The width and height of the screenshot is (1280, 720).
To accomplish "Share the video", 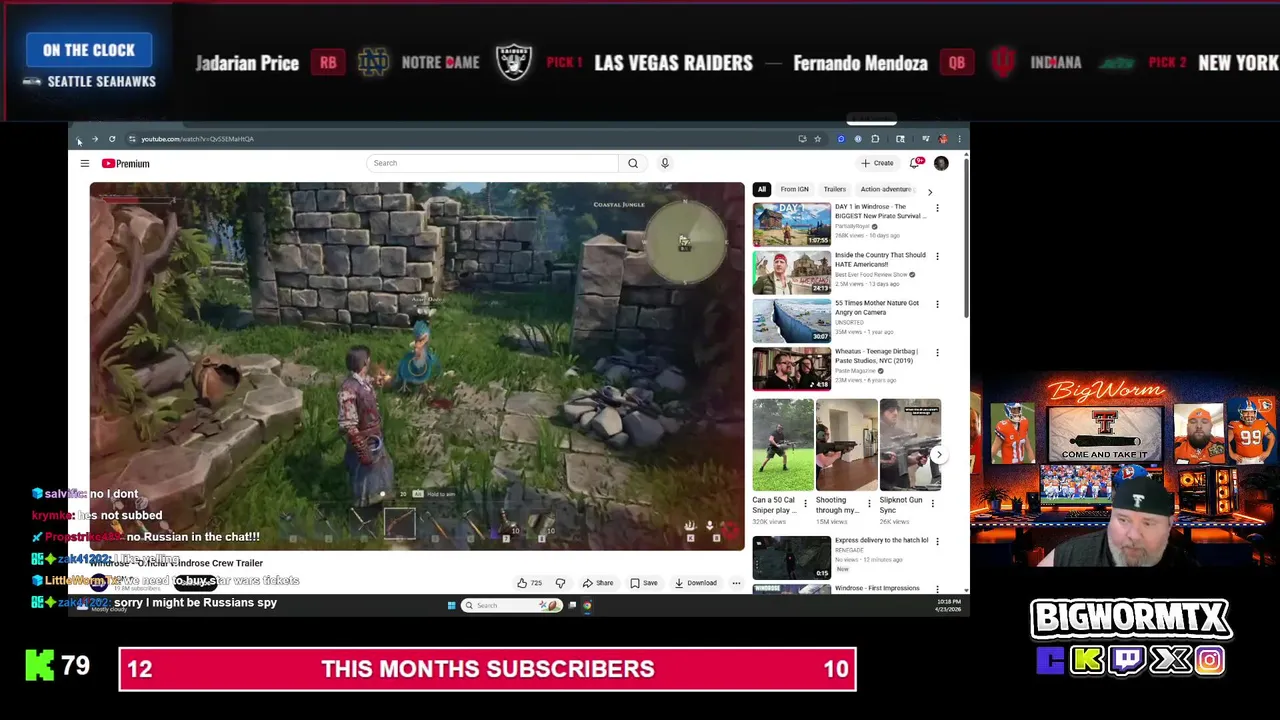I will click(x=598, y=583).
